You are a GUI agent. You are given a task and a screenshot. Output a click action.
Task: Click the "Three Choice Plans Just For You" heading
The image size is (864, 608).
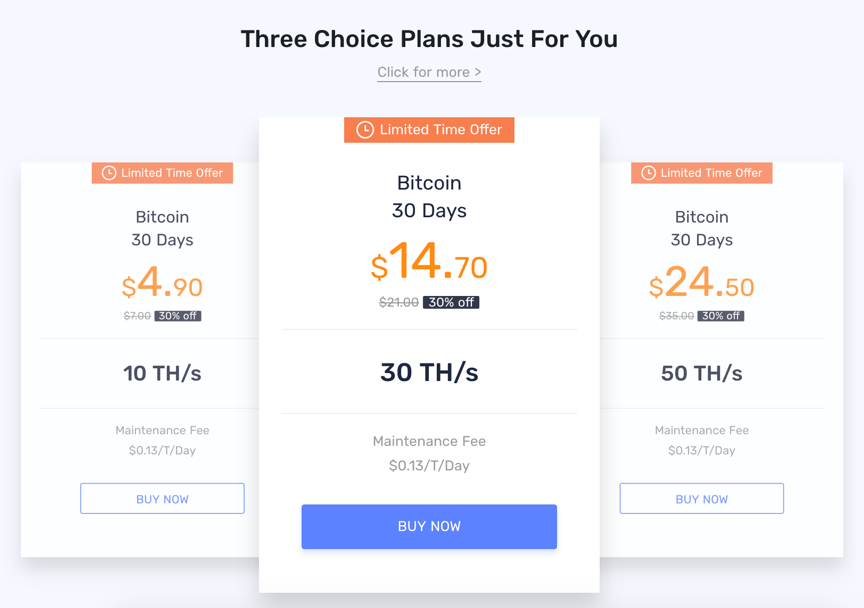tap(429, 39)
